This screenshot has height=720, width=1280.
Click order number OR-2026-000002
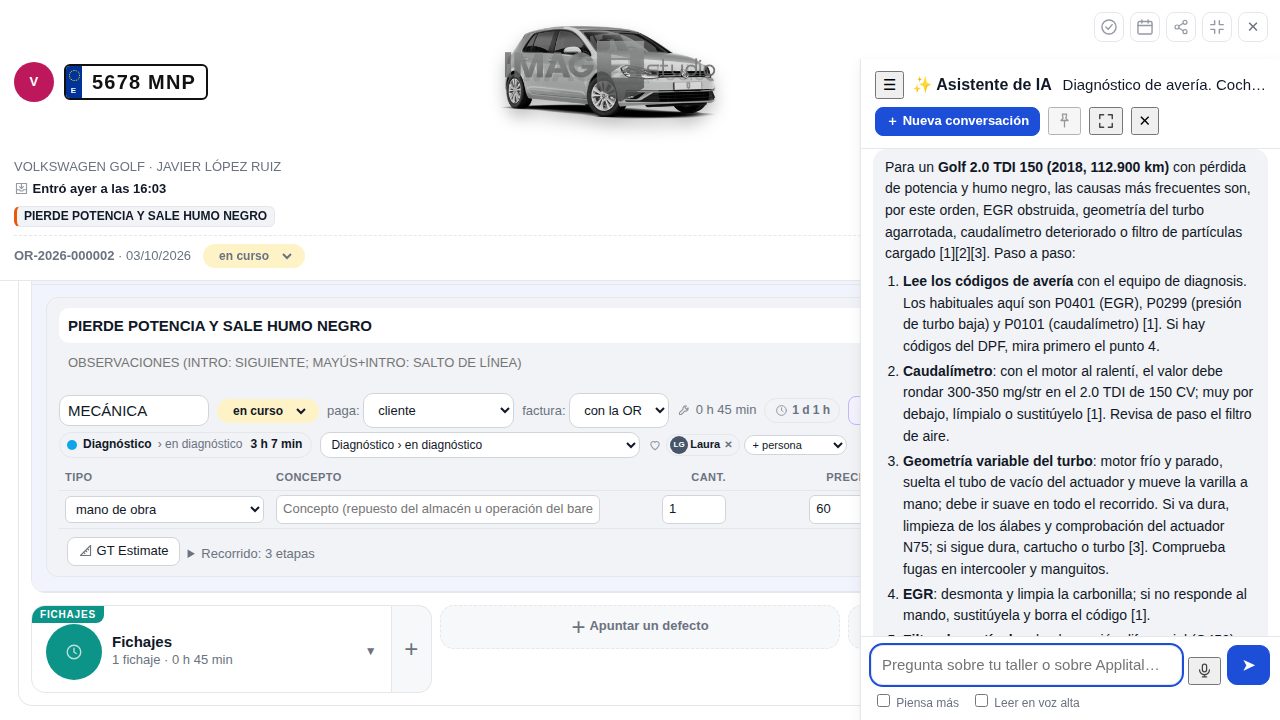(64, 256)
